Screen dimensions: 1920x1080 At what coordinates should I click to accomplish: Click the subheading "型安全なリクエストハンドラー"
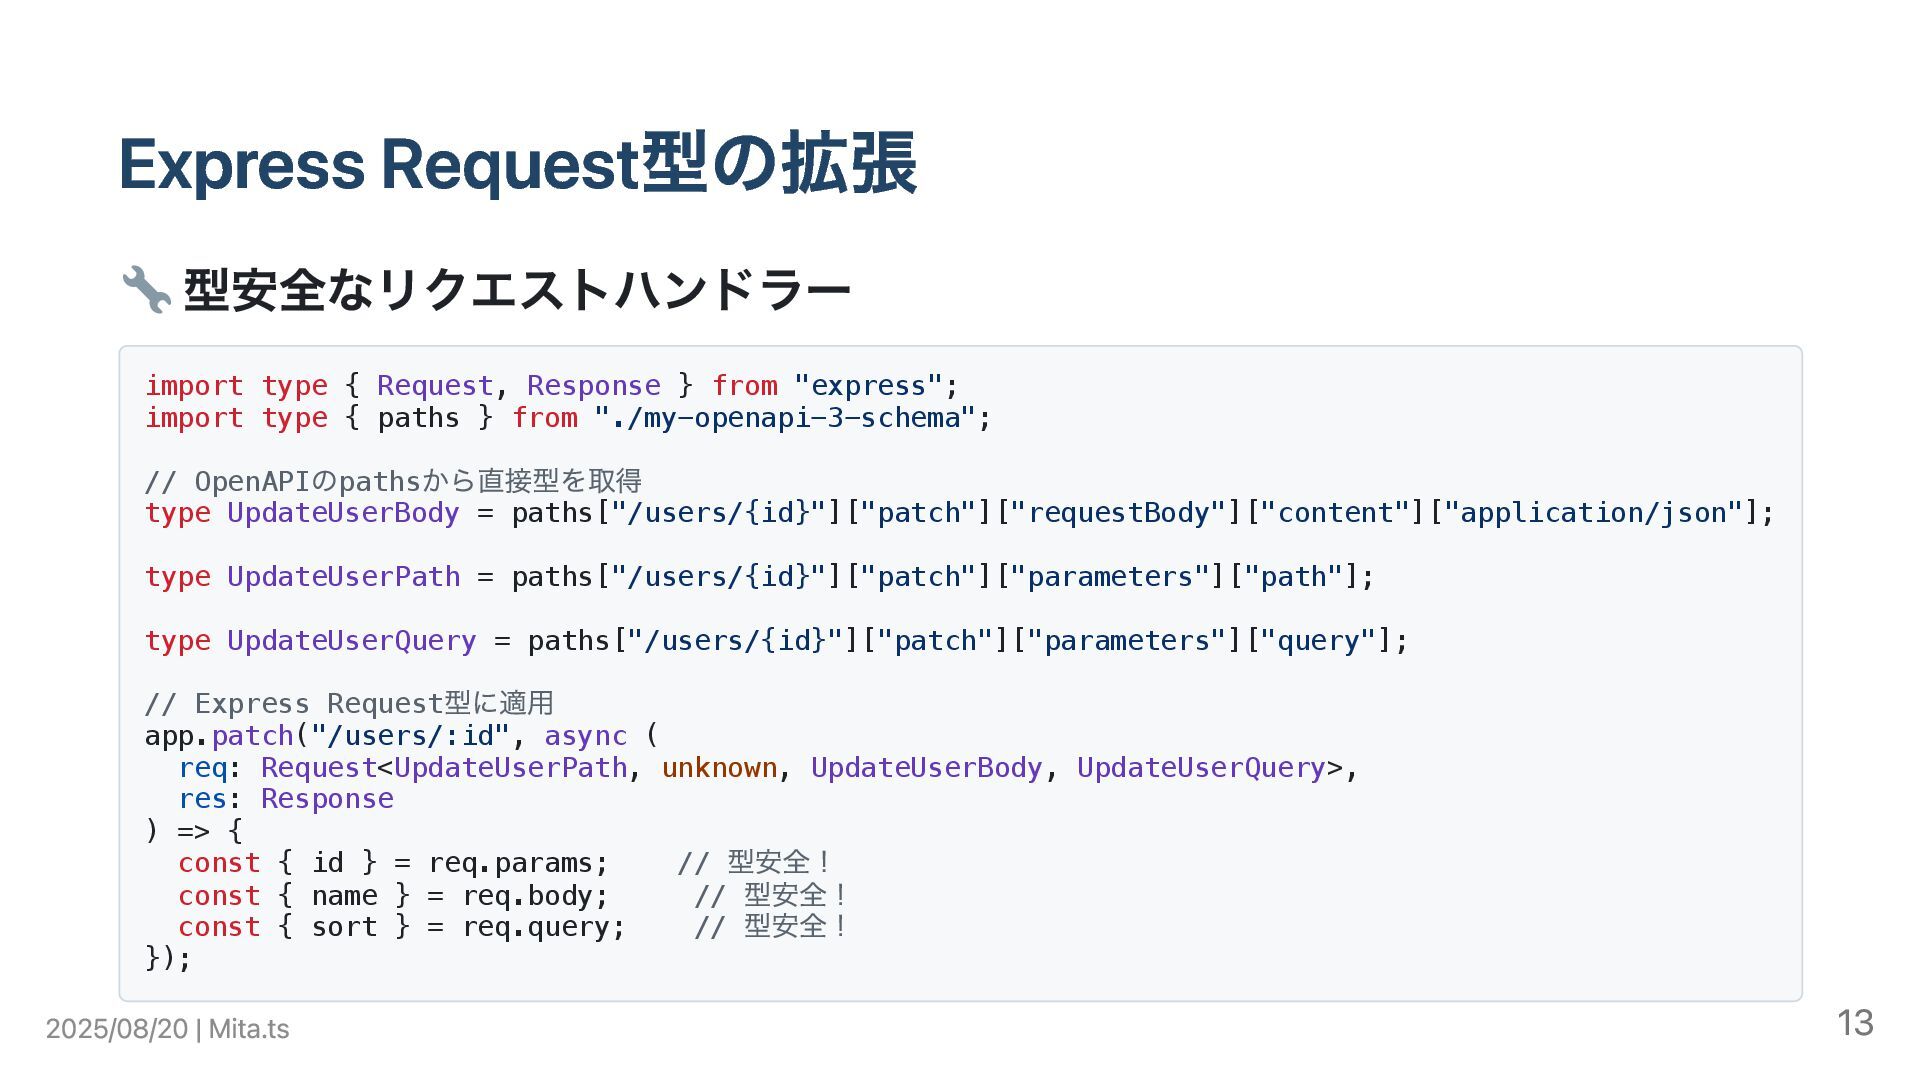point(517,290)
